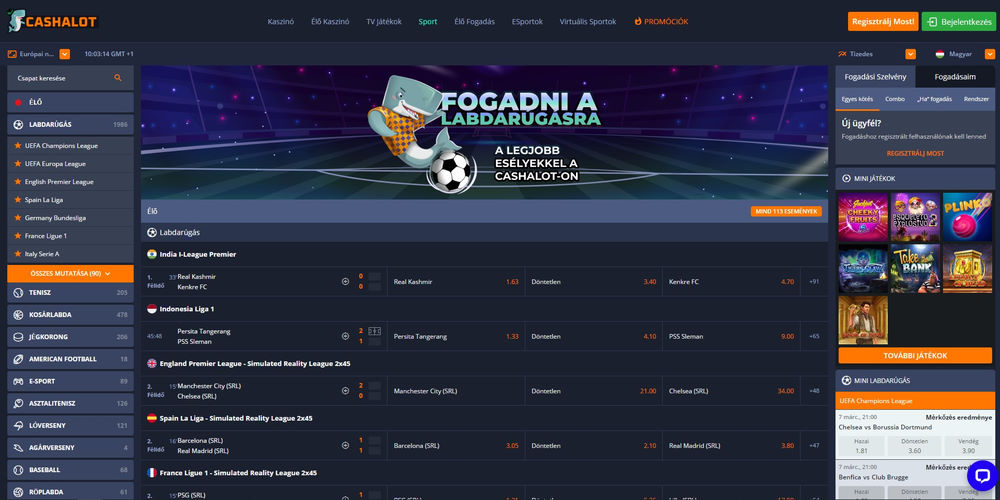Click the Regisztrálj Most! button

[x=883, y=22]
